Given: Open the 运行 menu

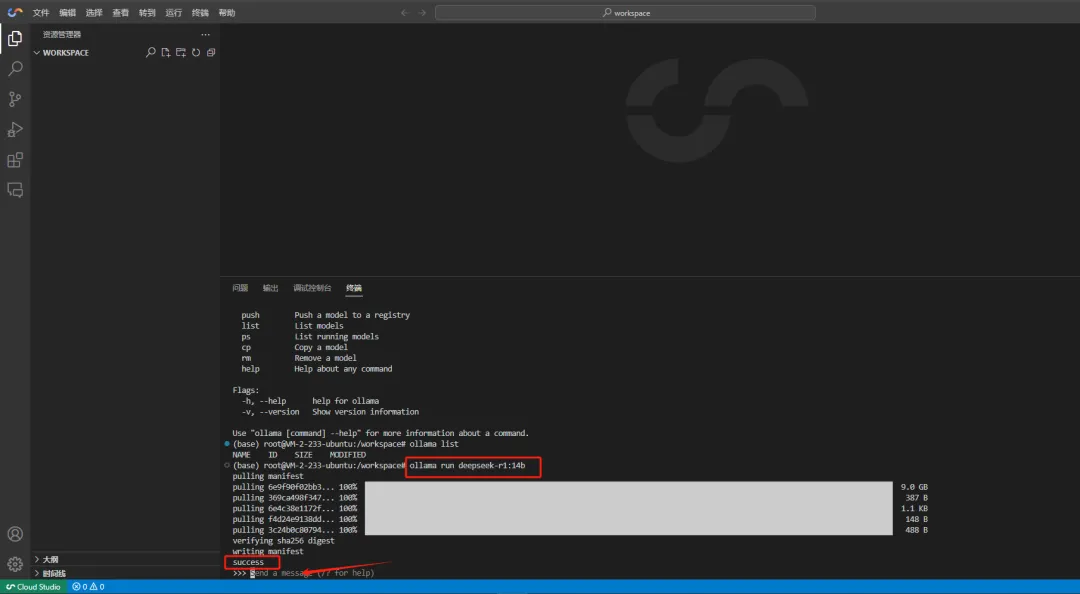Looking at the screenshot, I should click(x=174, y=13).
